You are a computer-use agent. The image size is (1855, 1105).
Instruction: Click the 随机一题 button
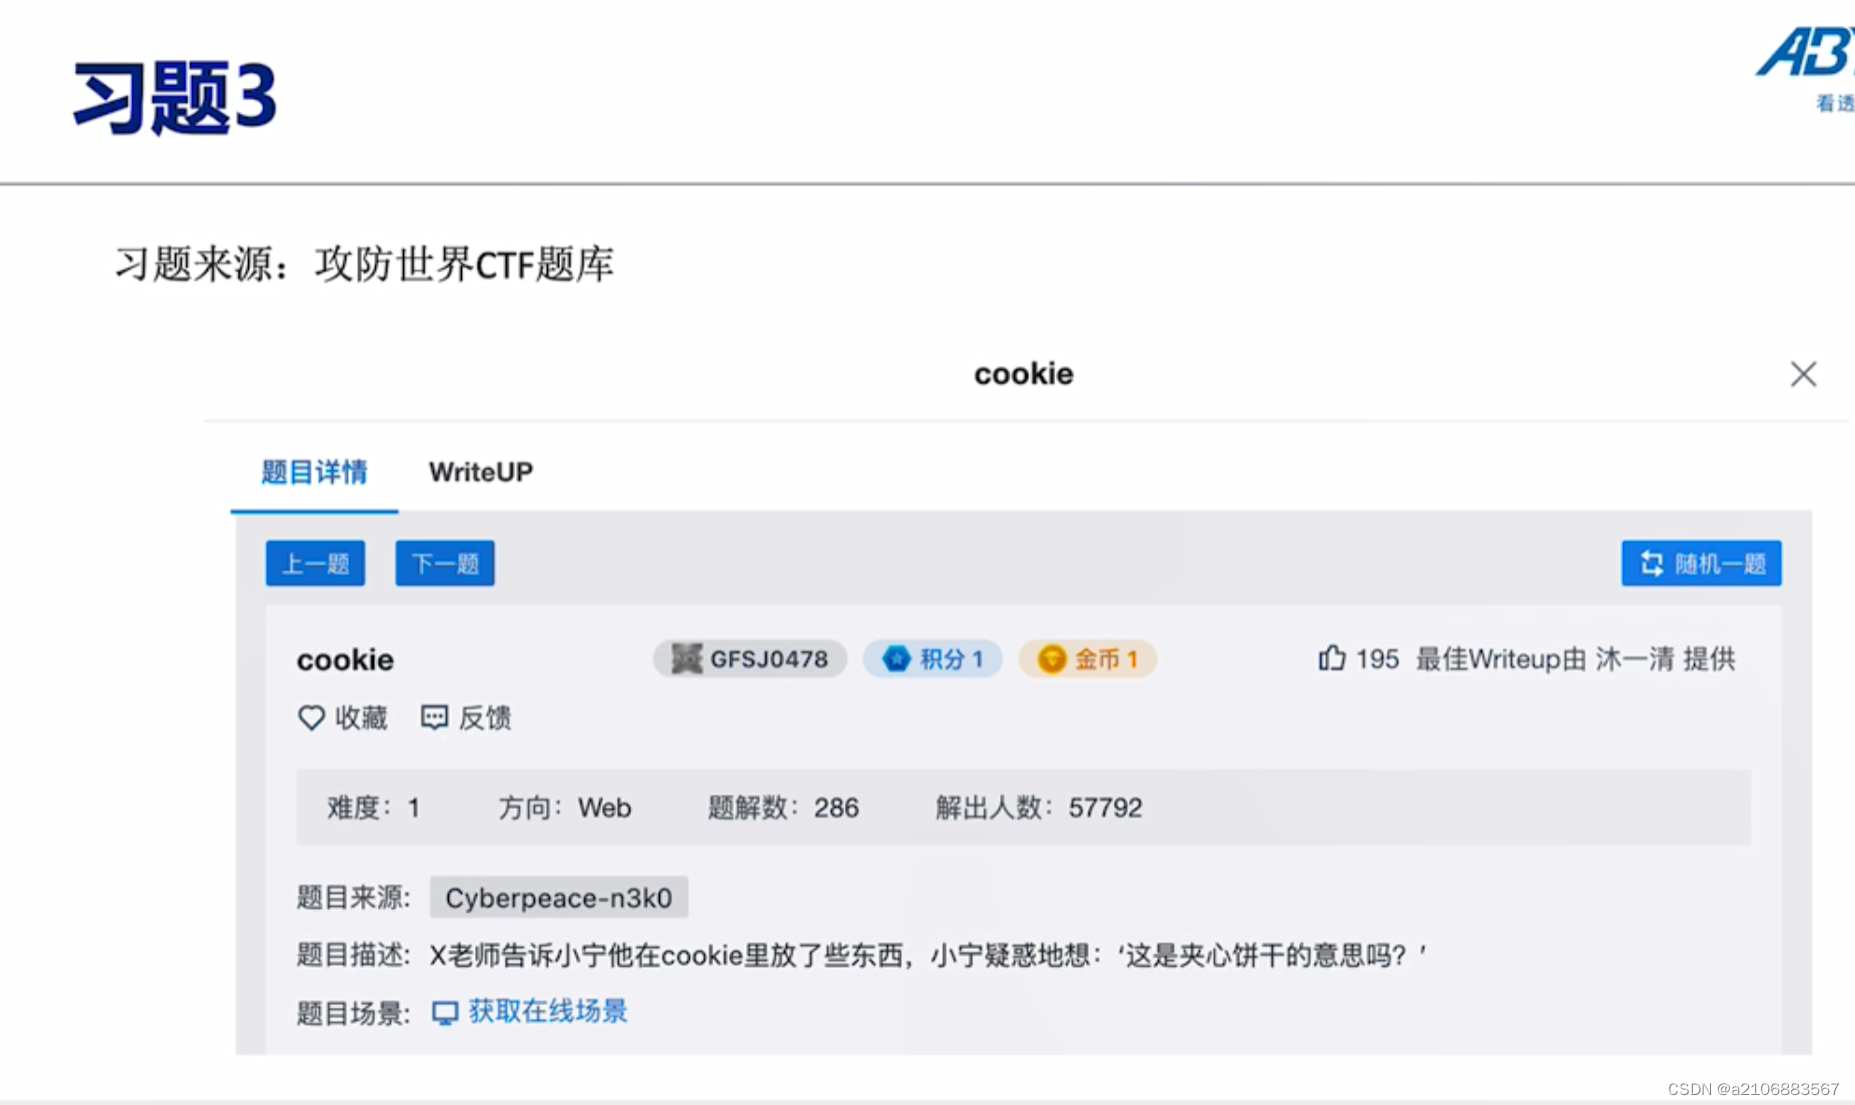[x=1700, y=563]
